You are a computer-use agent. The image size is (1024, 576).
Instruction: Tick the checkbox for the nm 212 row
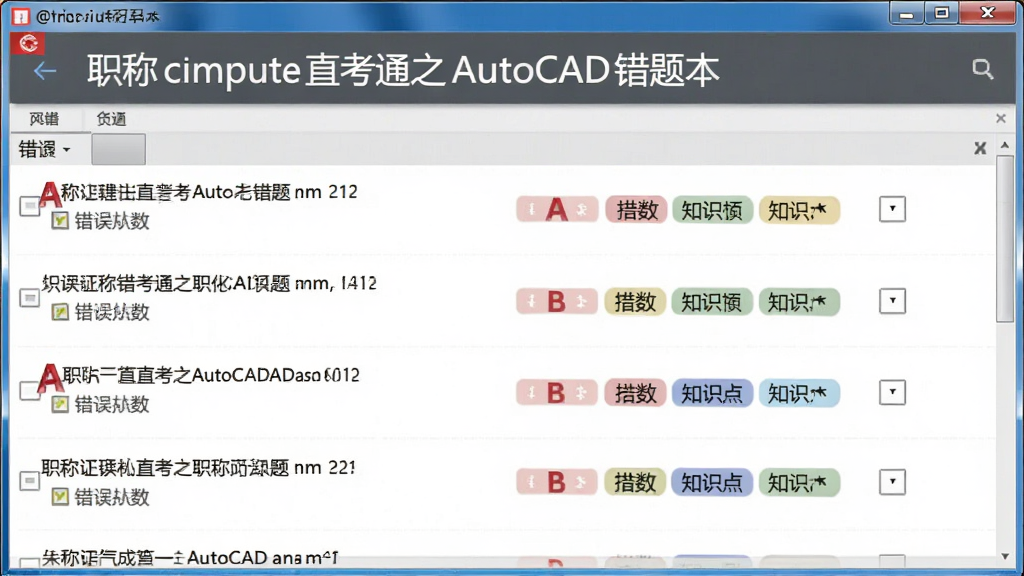(29, 206)
